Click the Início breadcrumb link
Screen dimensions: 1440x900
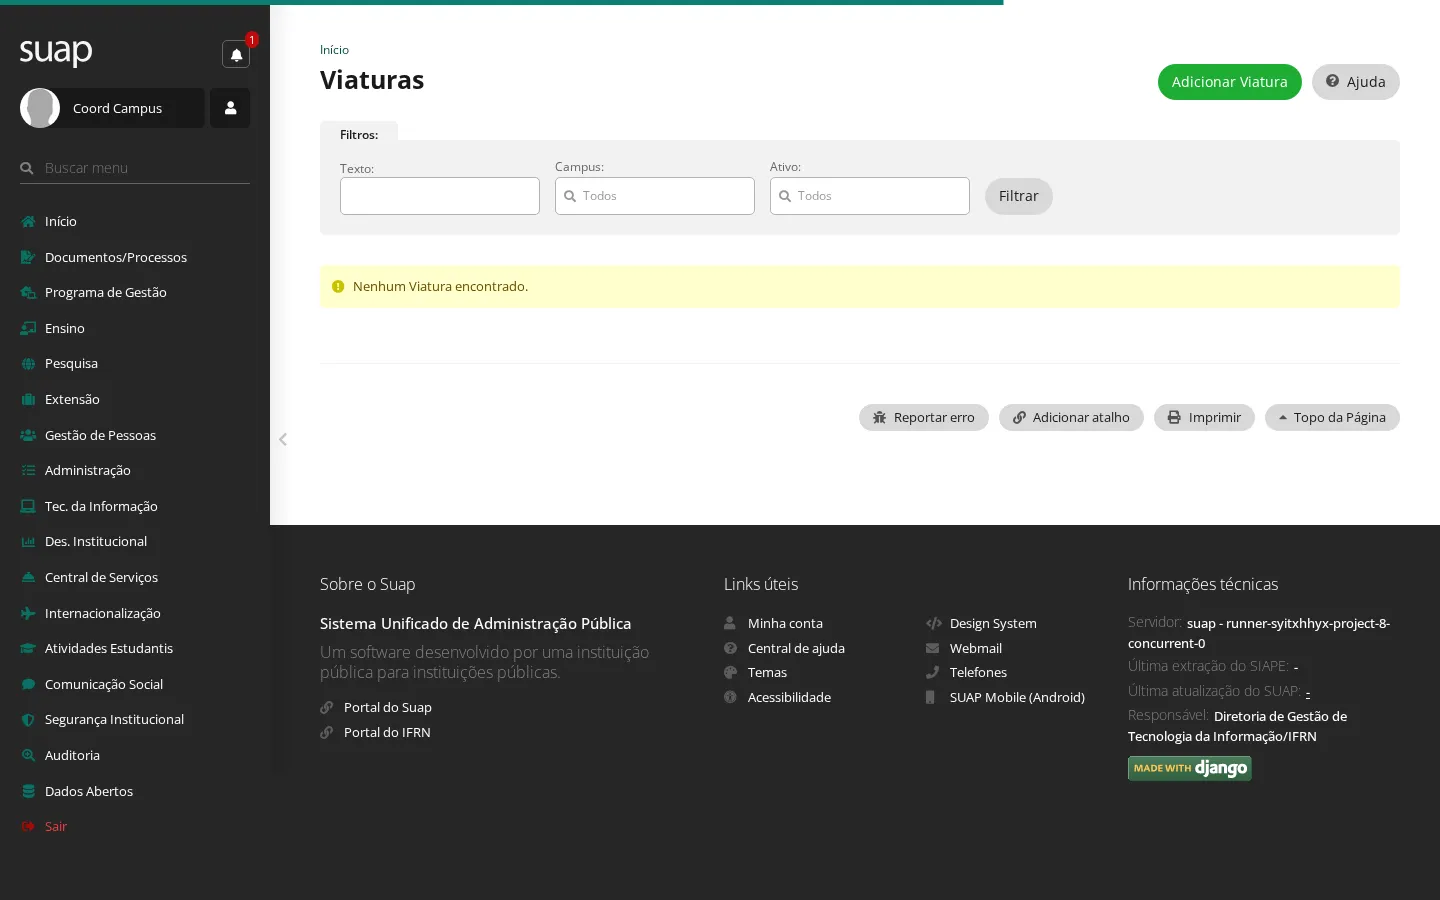[334, 50]
